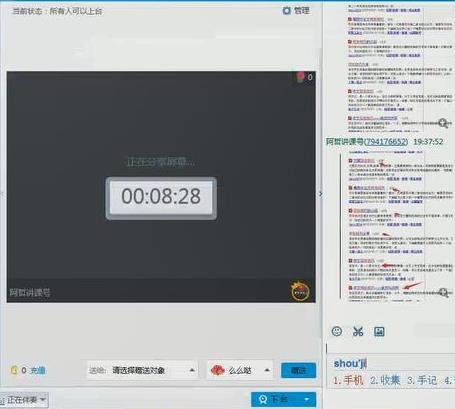Image resolution: width=455 pixels, height=409 pixels.
Task: Open the 请选择赠送对象 recipient dropdown
Action: pyautogui.click(x=142, y=370)
